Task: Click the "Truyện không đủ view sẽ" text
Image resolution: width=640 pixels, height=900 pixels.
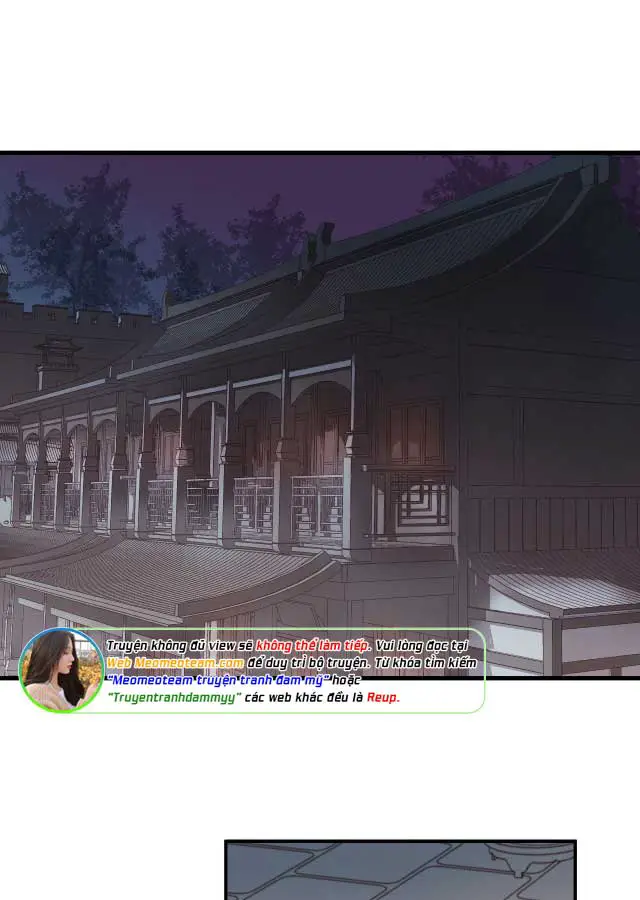Action: click(179, 646)
